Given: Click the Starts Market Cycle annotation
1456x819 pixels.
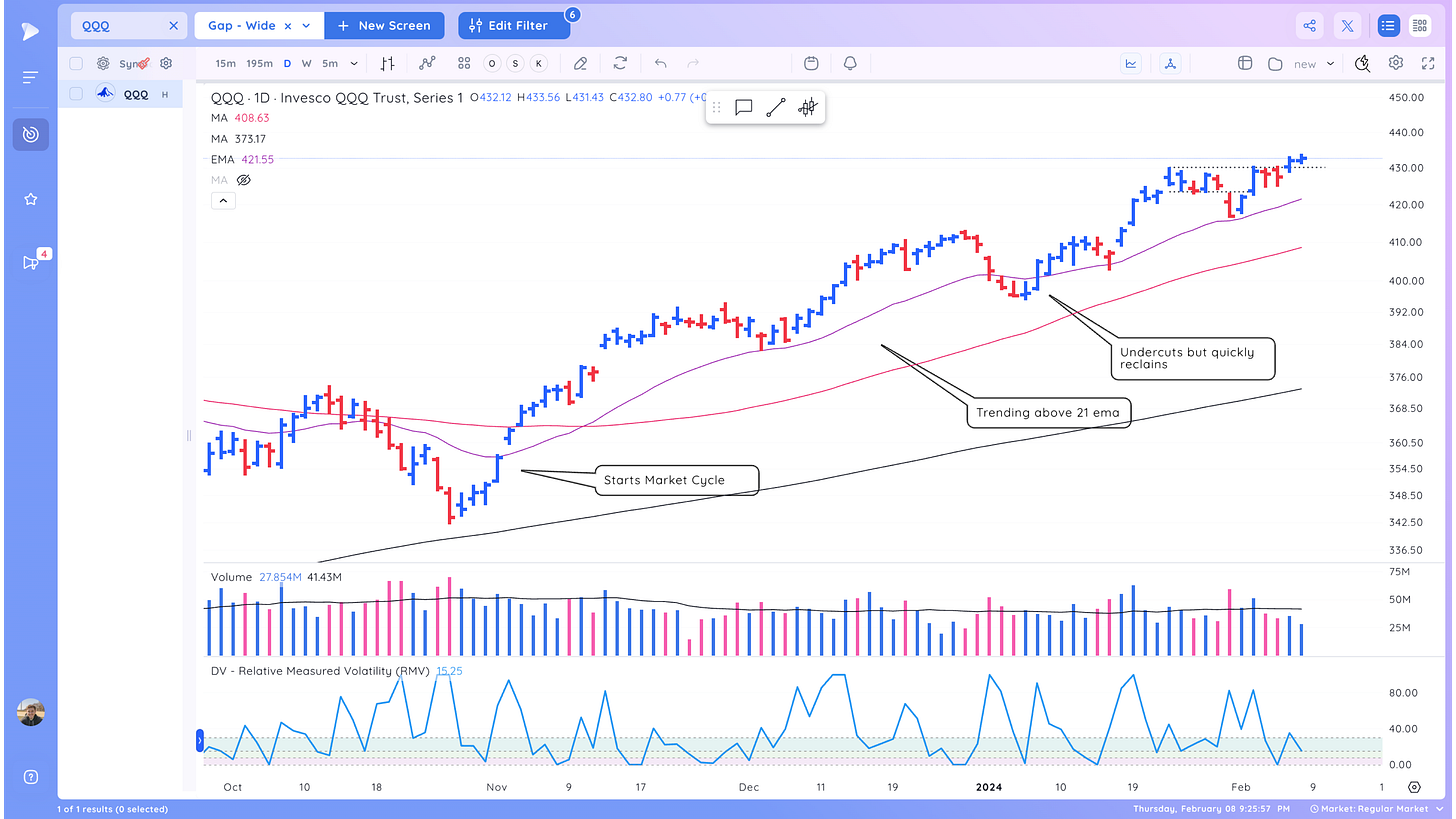Looking at the screenshot, I should click(677, 480).
